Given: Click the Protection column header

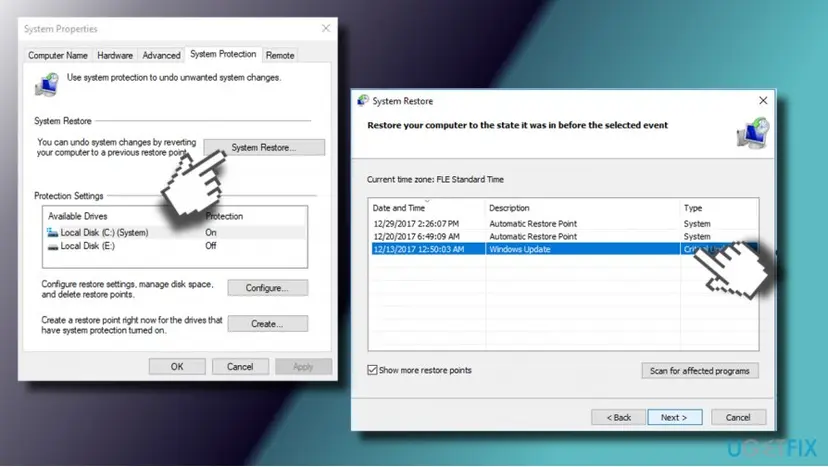Looking at the screenshot, I should [224, 216].
